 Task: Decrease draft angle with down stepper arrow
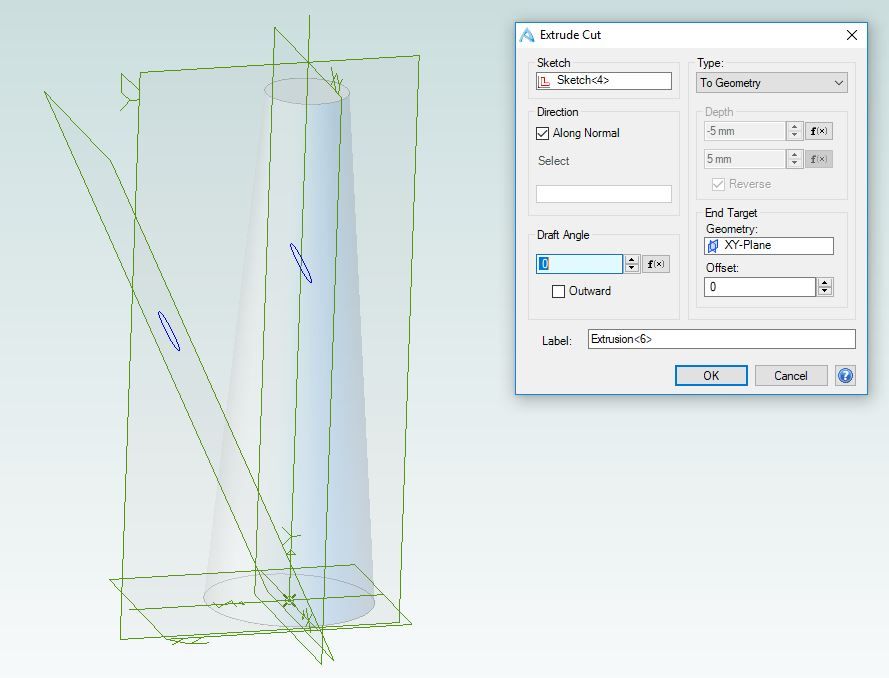[x=632, y=268]
